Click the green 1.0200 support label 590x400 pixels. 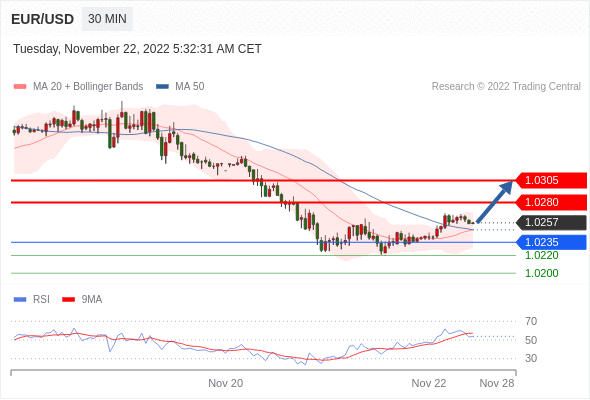(x=542, y=273)
